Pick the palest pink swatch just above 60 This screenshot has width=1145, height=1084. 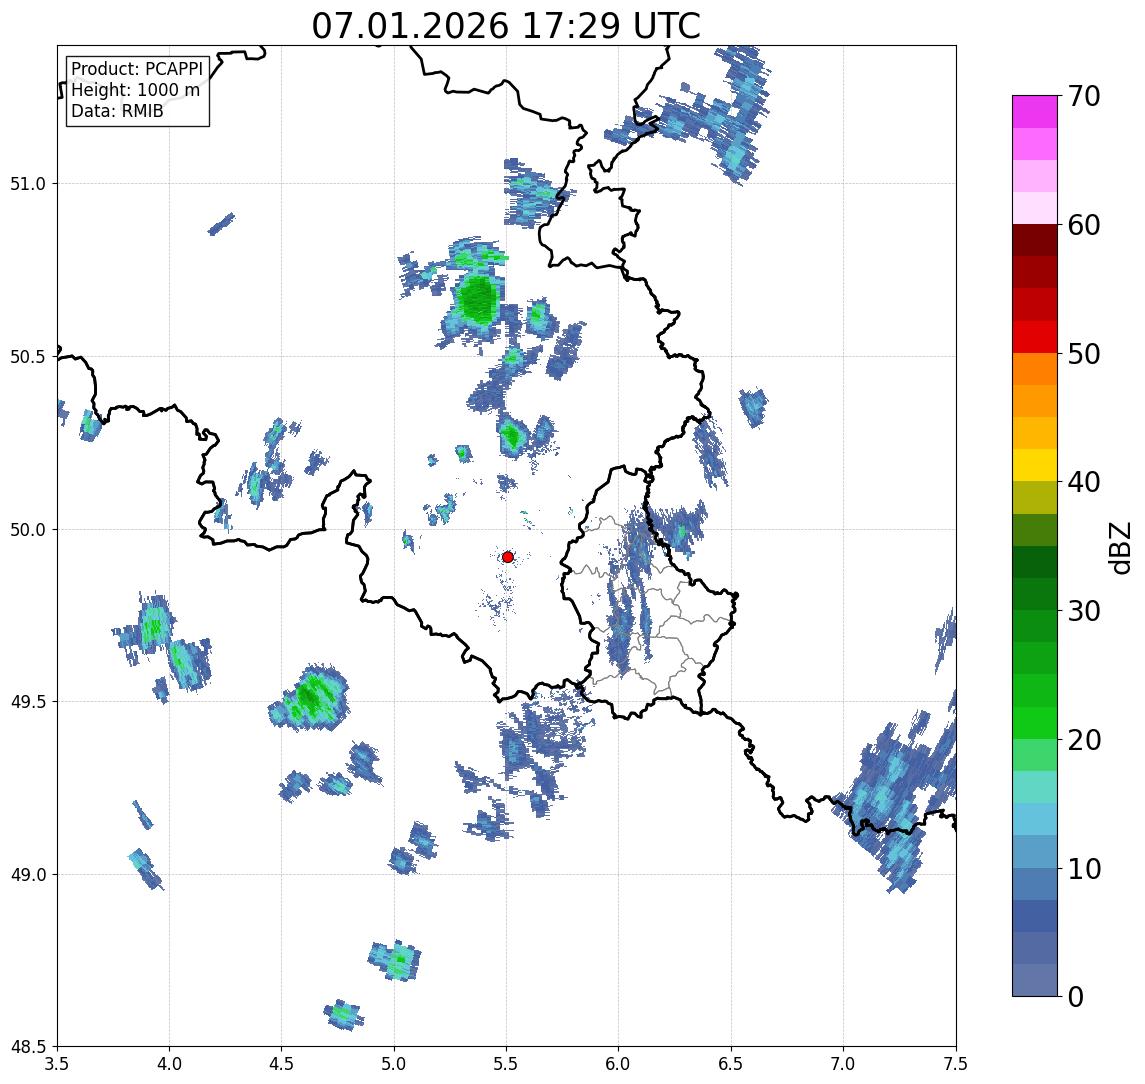pyautogui.click(x=1035, y=208)
